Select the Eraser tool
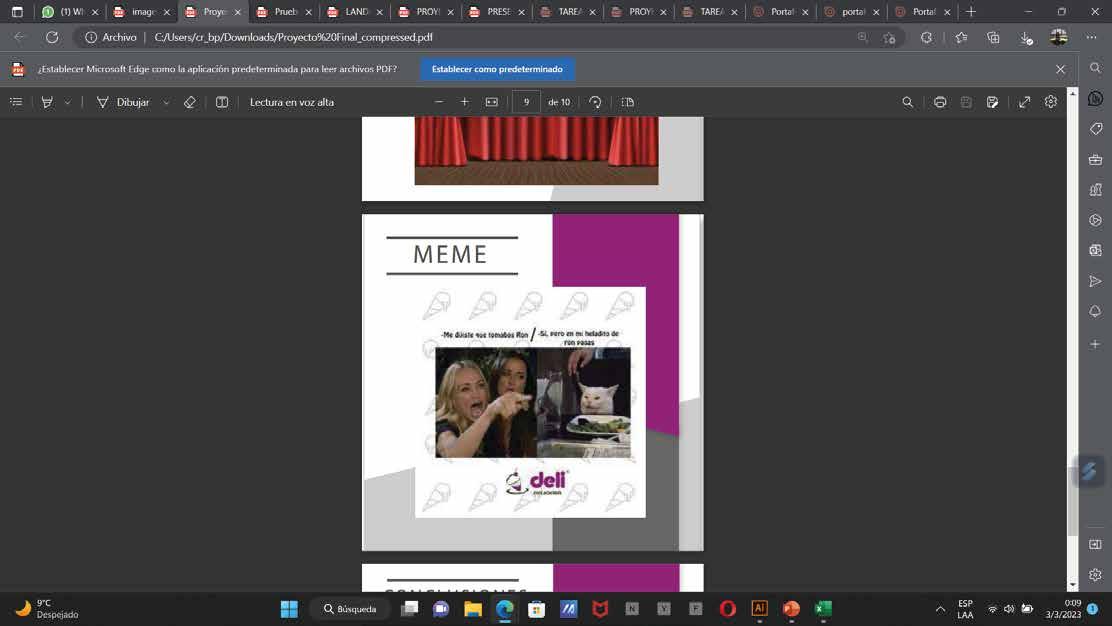The image size is (1112, 626). point(189,102)
